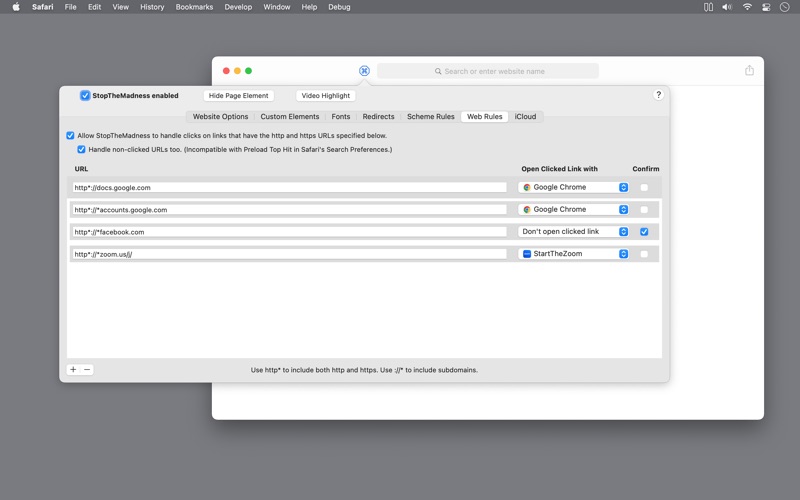Click the Chrome icon in accounts.google.com row

coord(527,209)
